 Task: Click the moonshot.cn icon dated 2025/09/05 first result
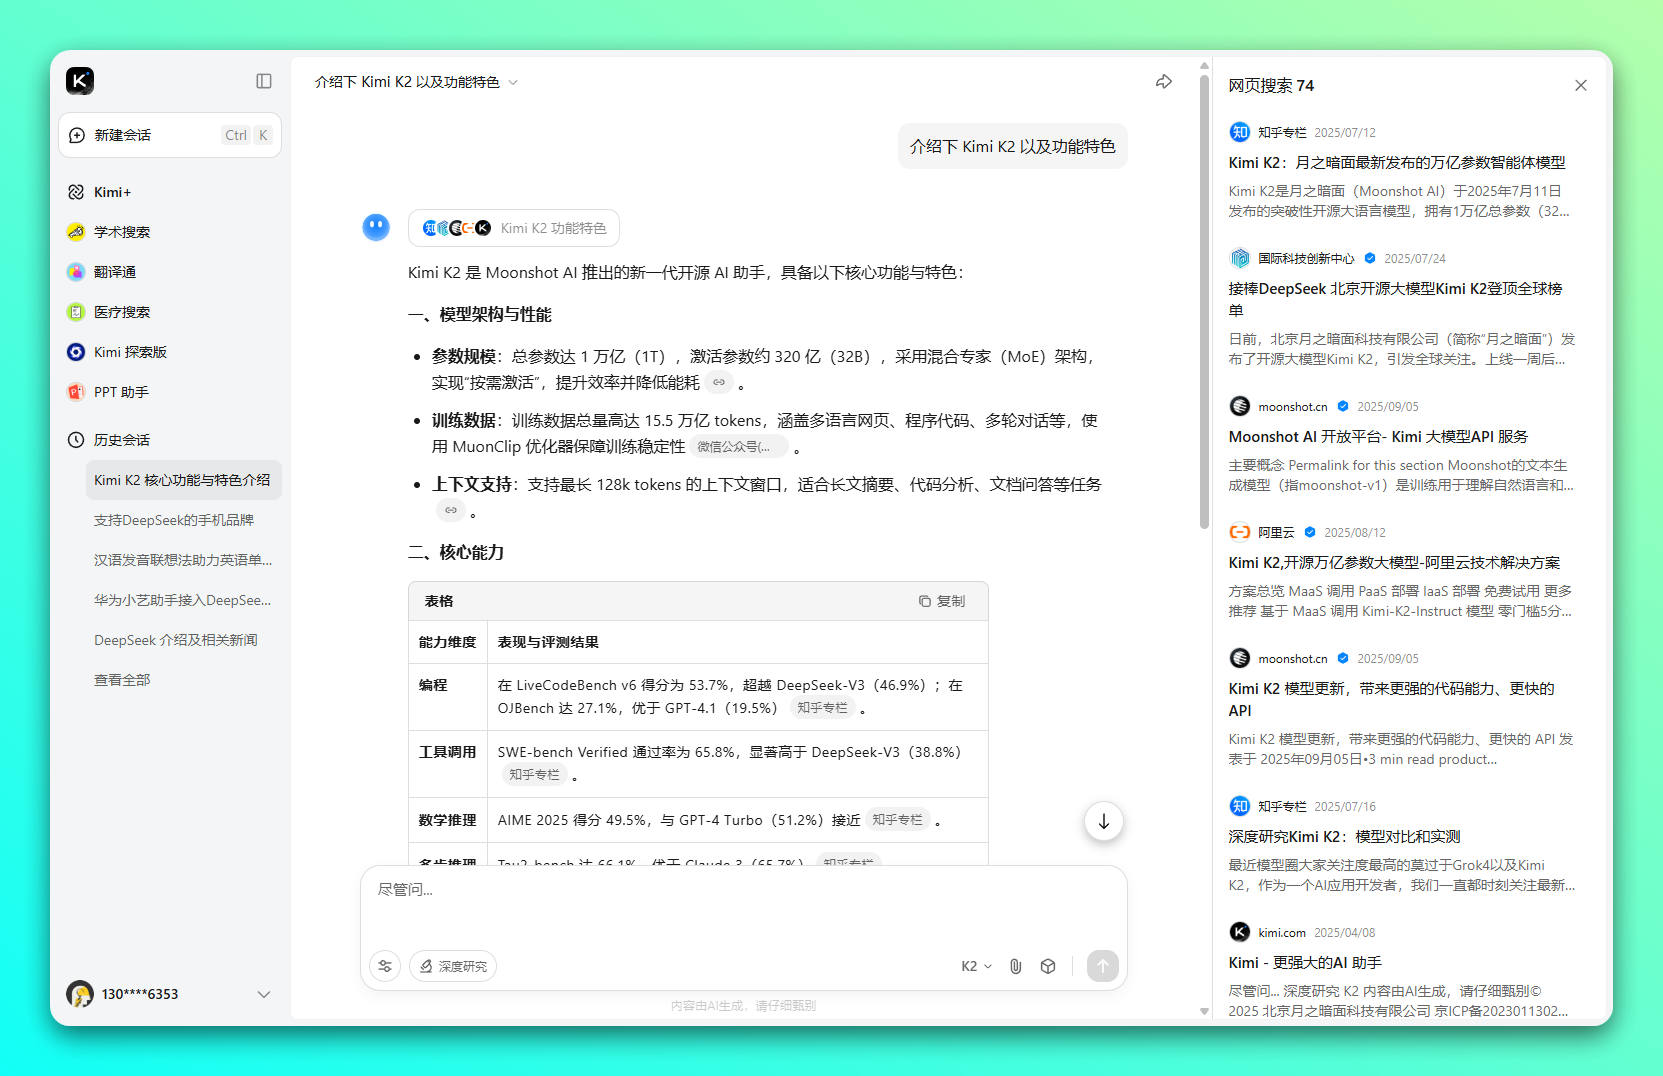tap(1240, 406)
